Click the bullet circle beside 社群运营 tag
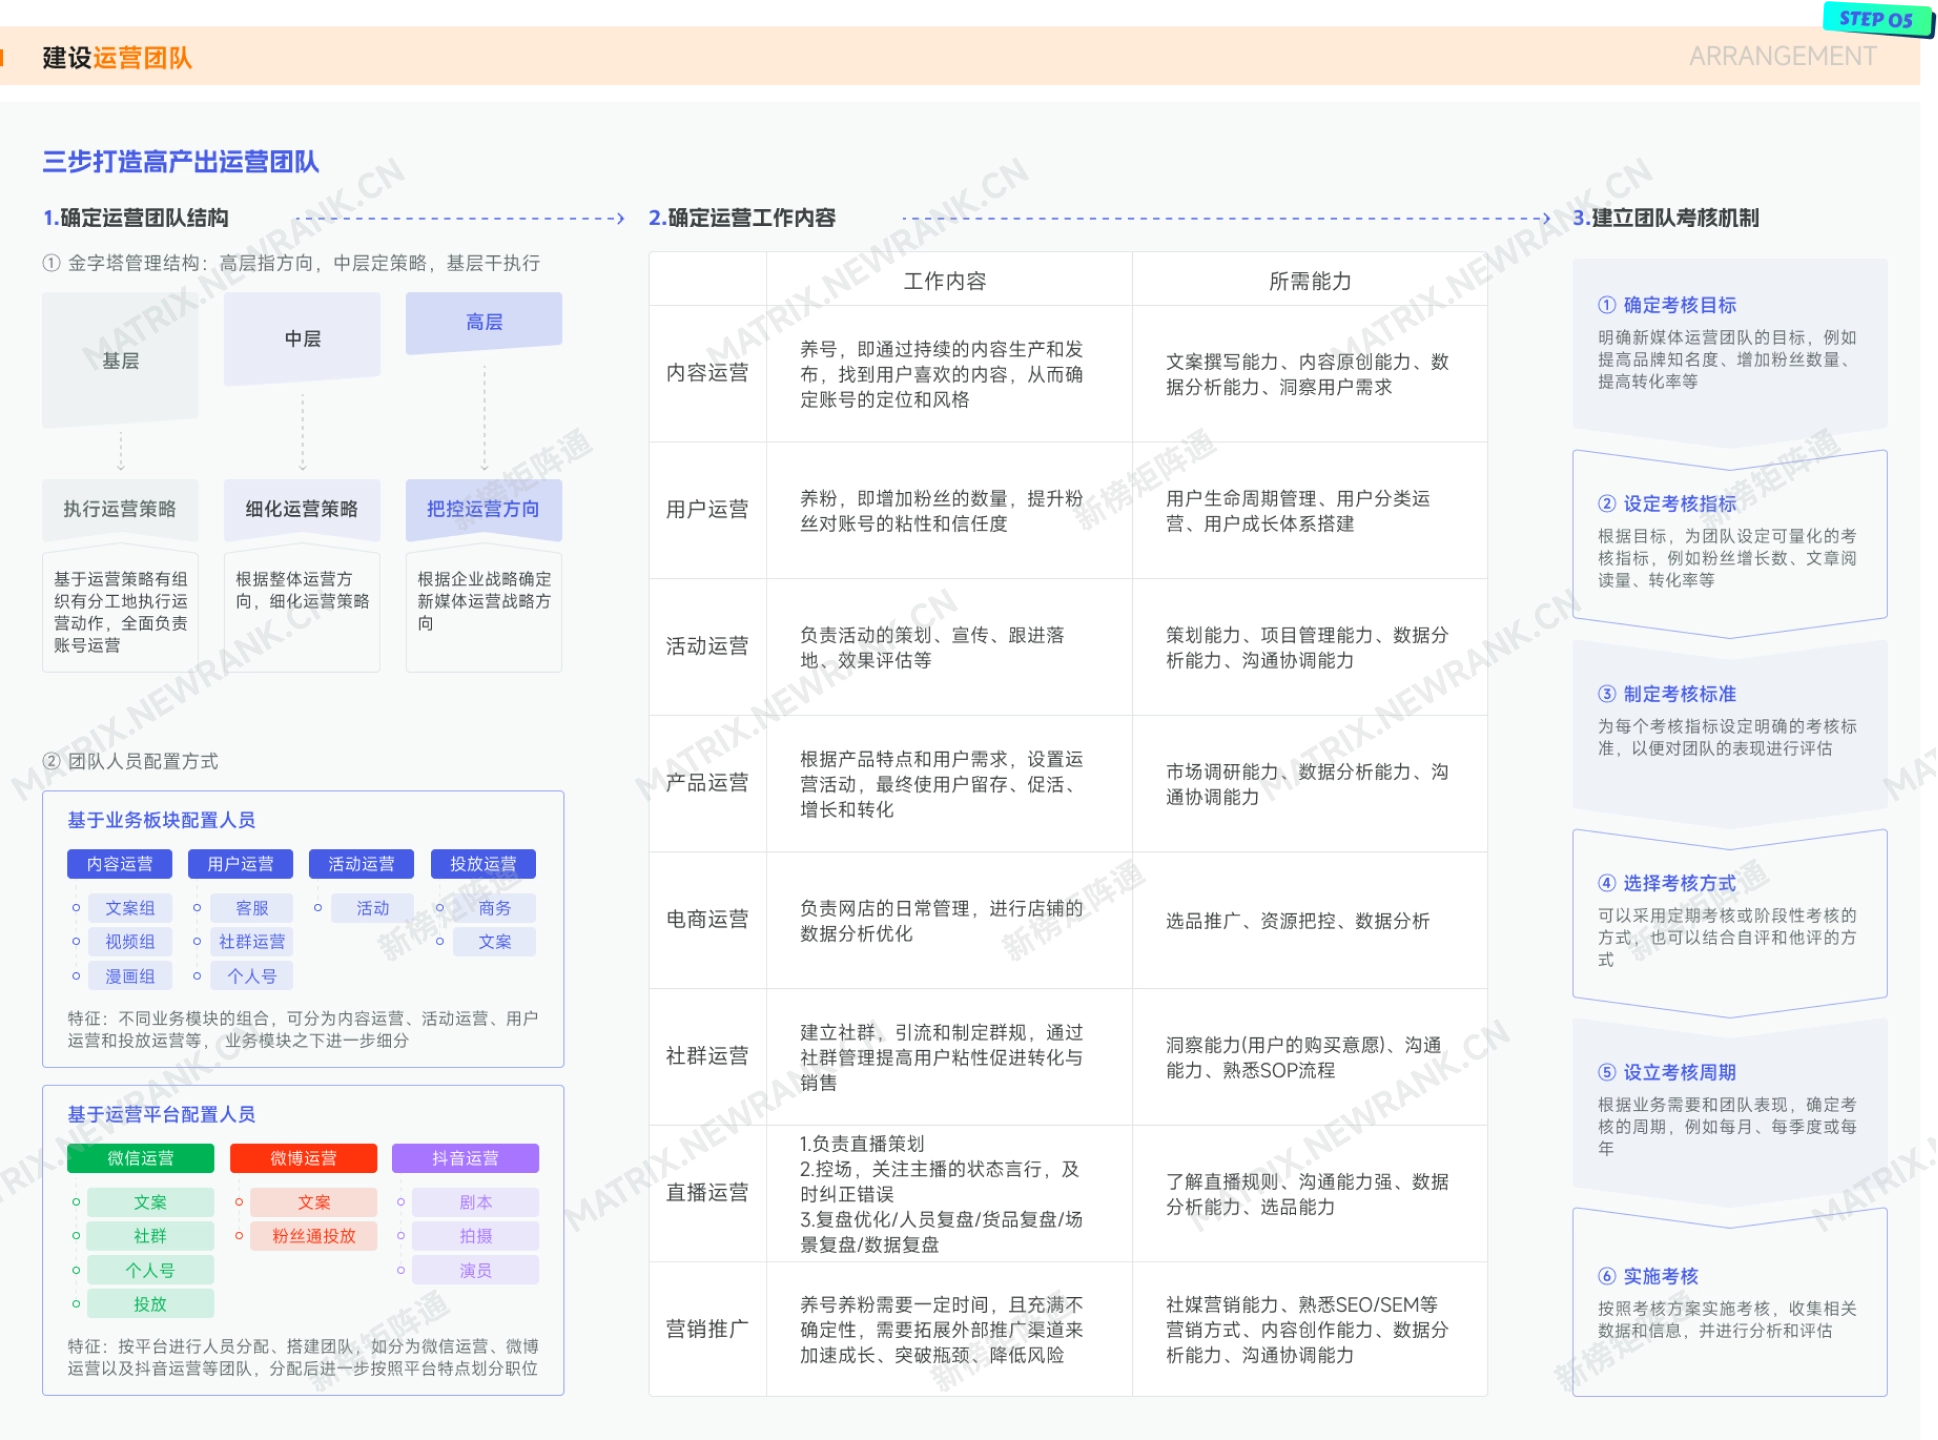The height and width of the screenshot is (1440, 1938). pos(197,942)
